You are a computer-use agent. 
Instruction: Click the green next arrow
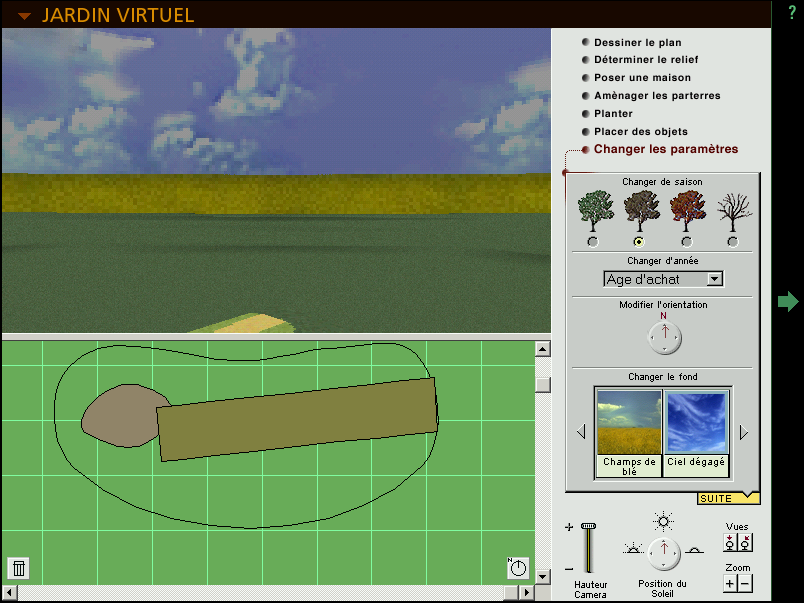point(788,301)
